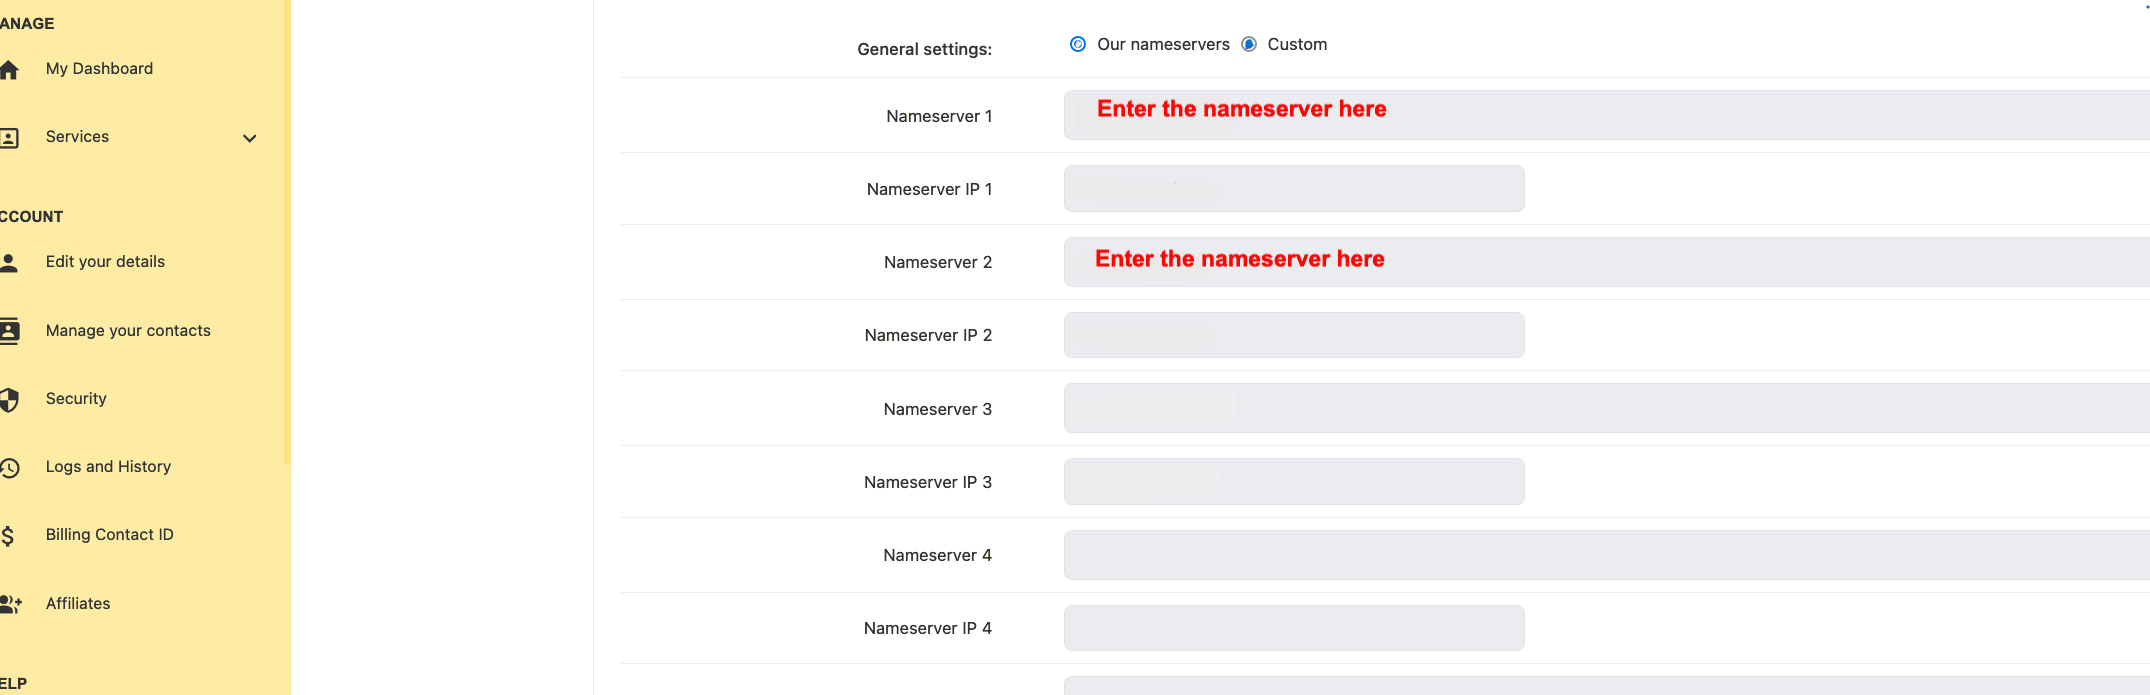Screen dimensions: 2150x695
Task: Select the Custom nameservers radio option
Action: pyautogui.click(x=1249, y=44)
